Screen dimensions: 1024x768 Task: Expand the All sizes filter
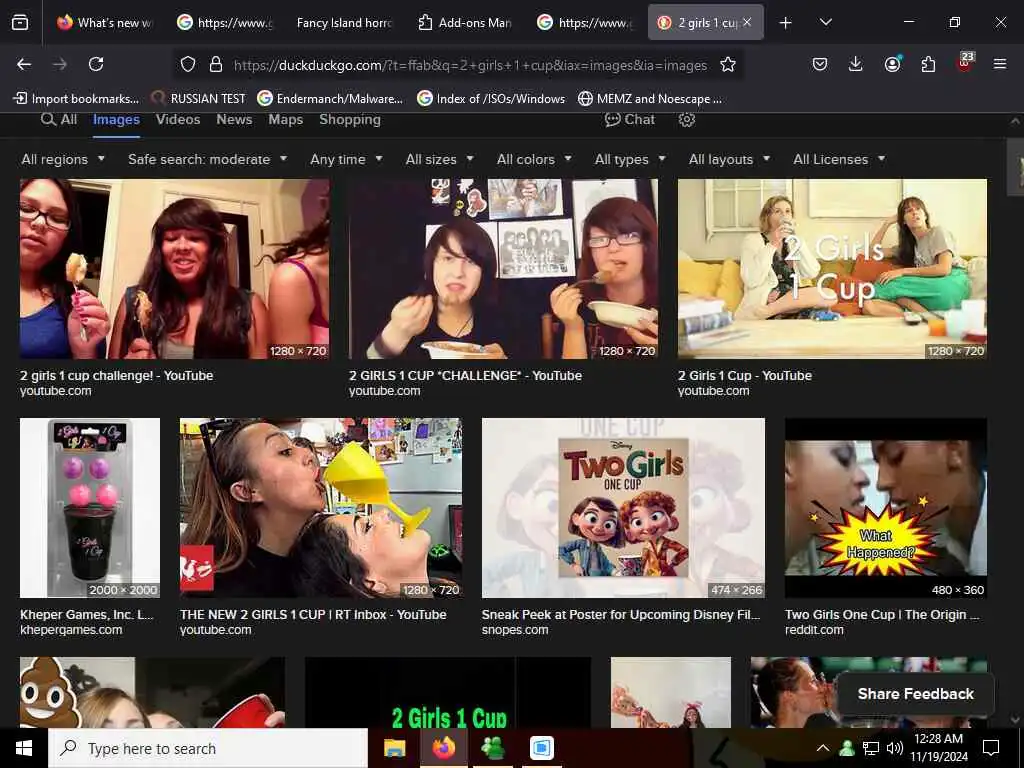point(440,159)
